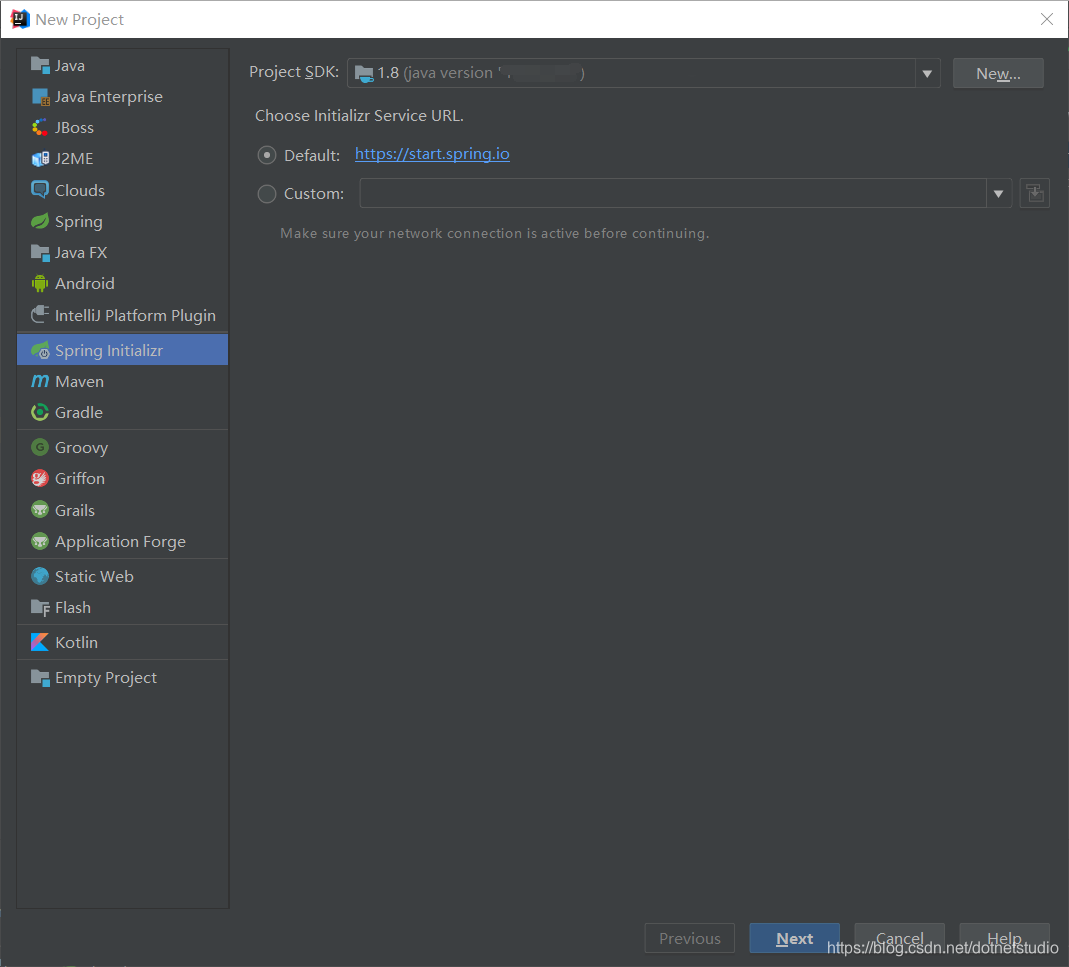1069x967 pixels.
Task: Click the New... SDK button
Action: pyautogui.click(x=998, y=73)
